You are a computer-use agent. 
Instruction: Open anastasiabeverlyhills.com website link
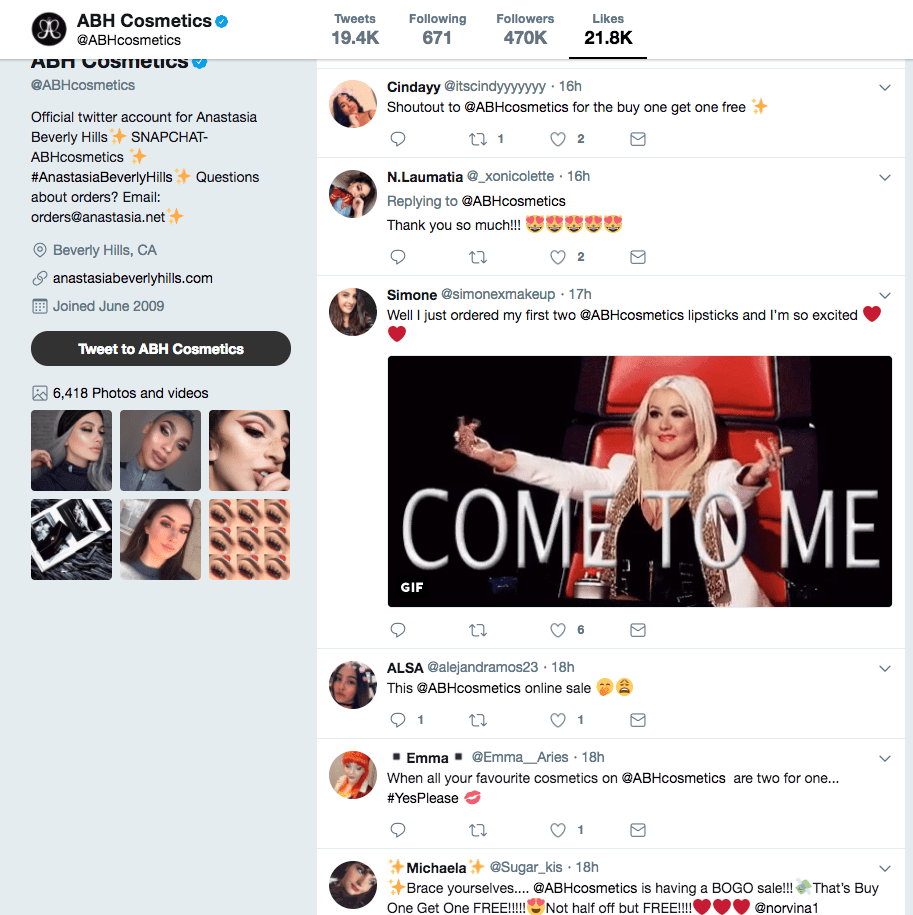[133, 278]
